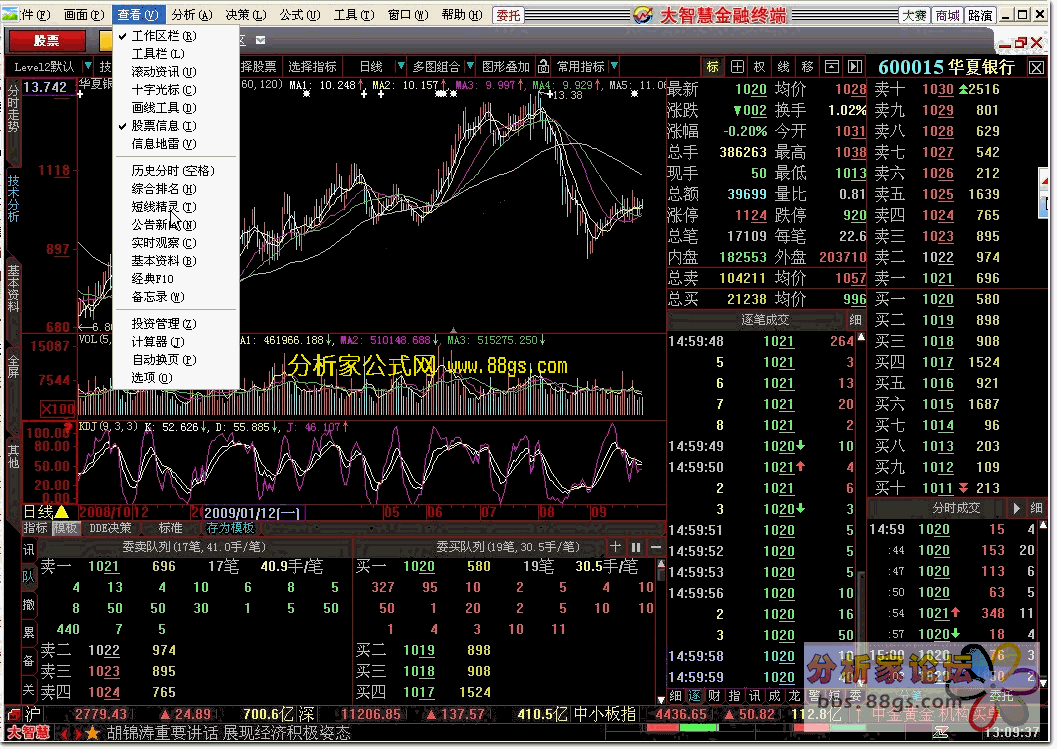Screen dimensions: 1057x749
Task: Toggle the 标 indicator icon in chart toolbar
Action: [x=713, y=67]
